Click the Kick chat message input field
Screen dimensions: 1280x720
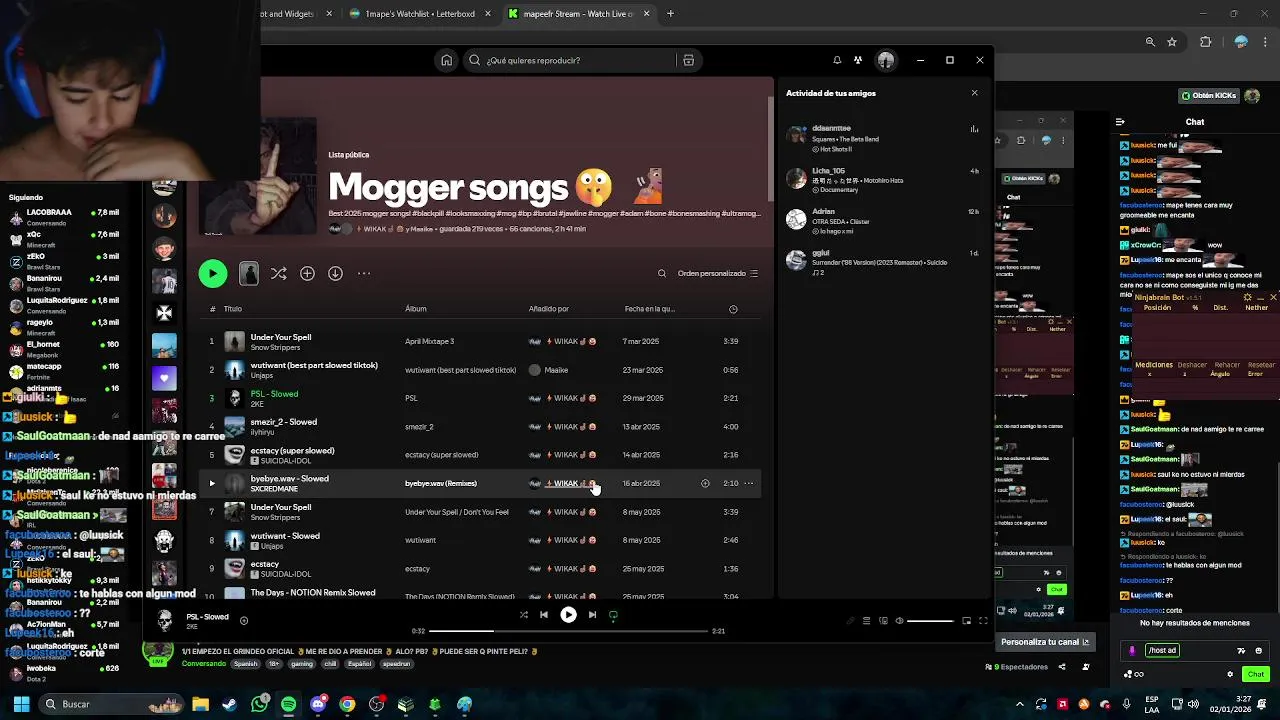tap(1197, 651)
